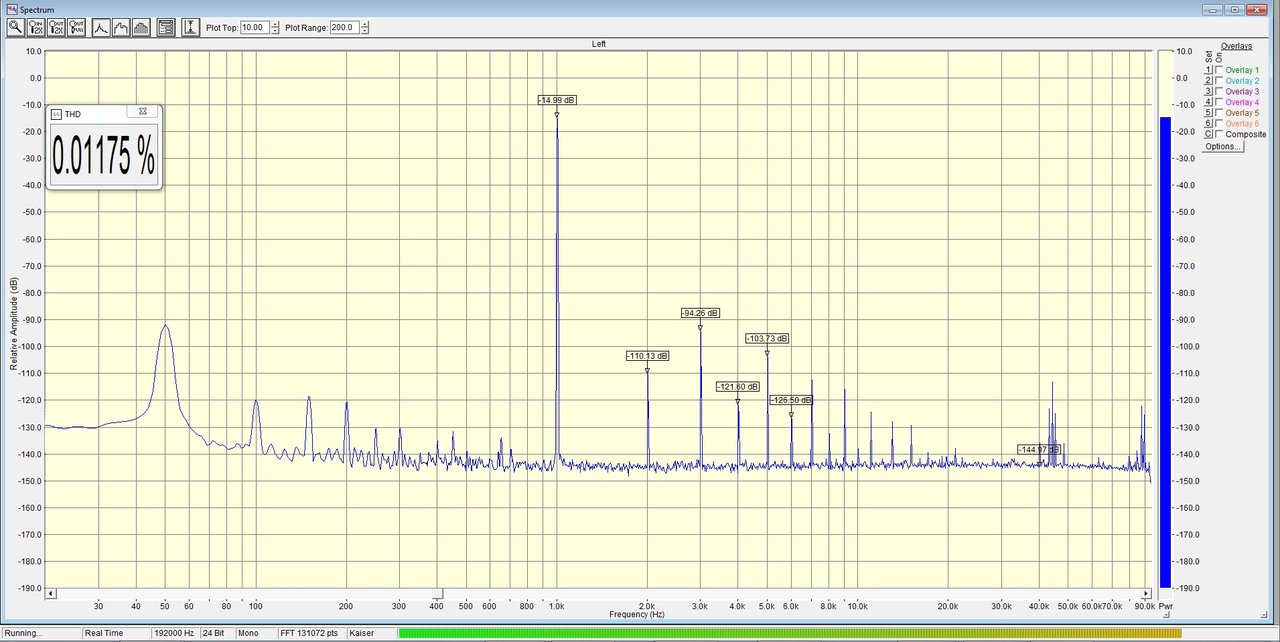Zoom out to full plot view
The width and height of the screenshot is (1280, 642).
pos(76,28)
